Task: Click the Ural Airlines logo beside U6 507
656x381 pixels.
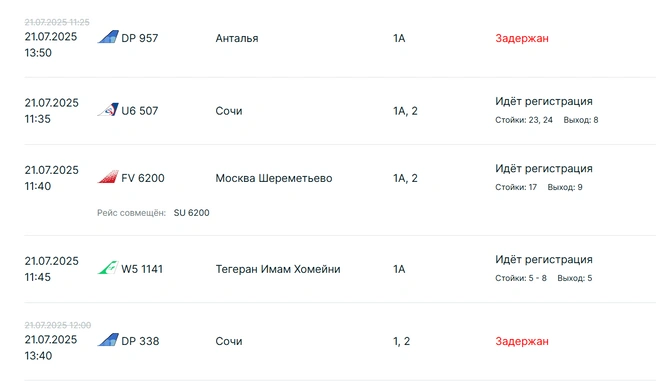Action: (x=108, y=110)
